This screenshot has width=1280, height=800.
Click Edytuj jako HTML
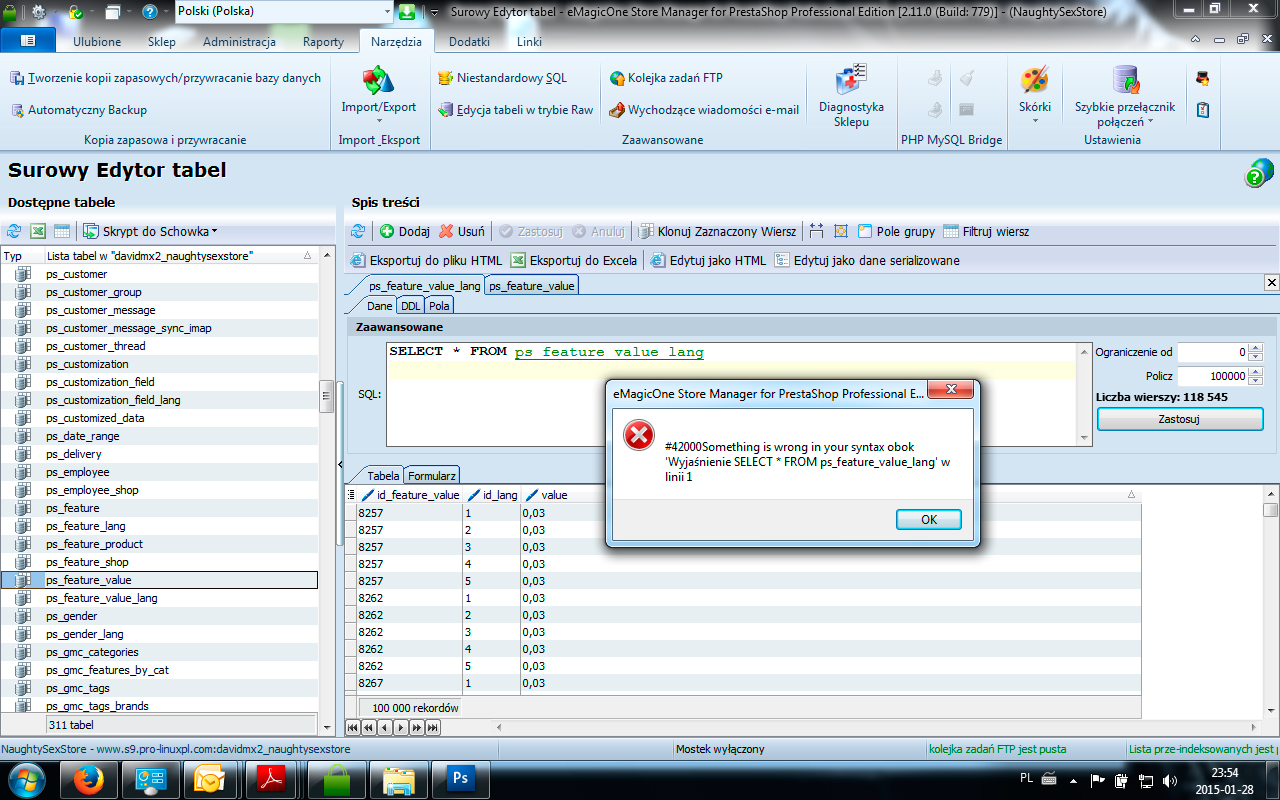click(708, 260)
